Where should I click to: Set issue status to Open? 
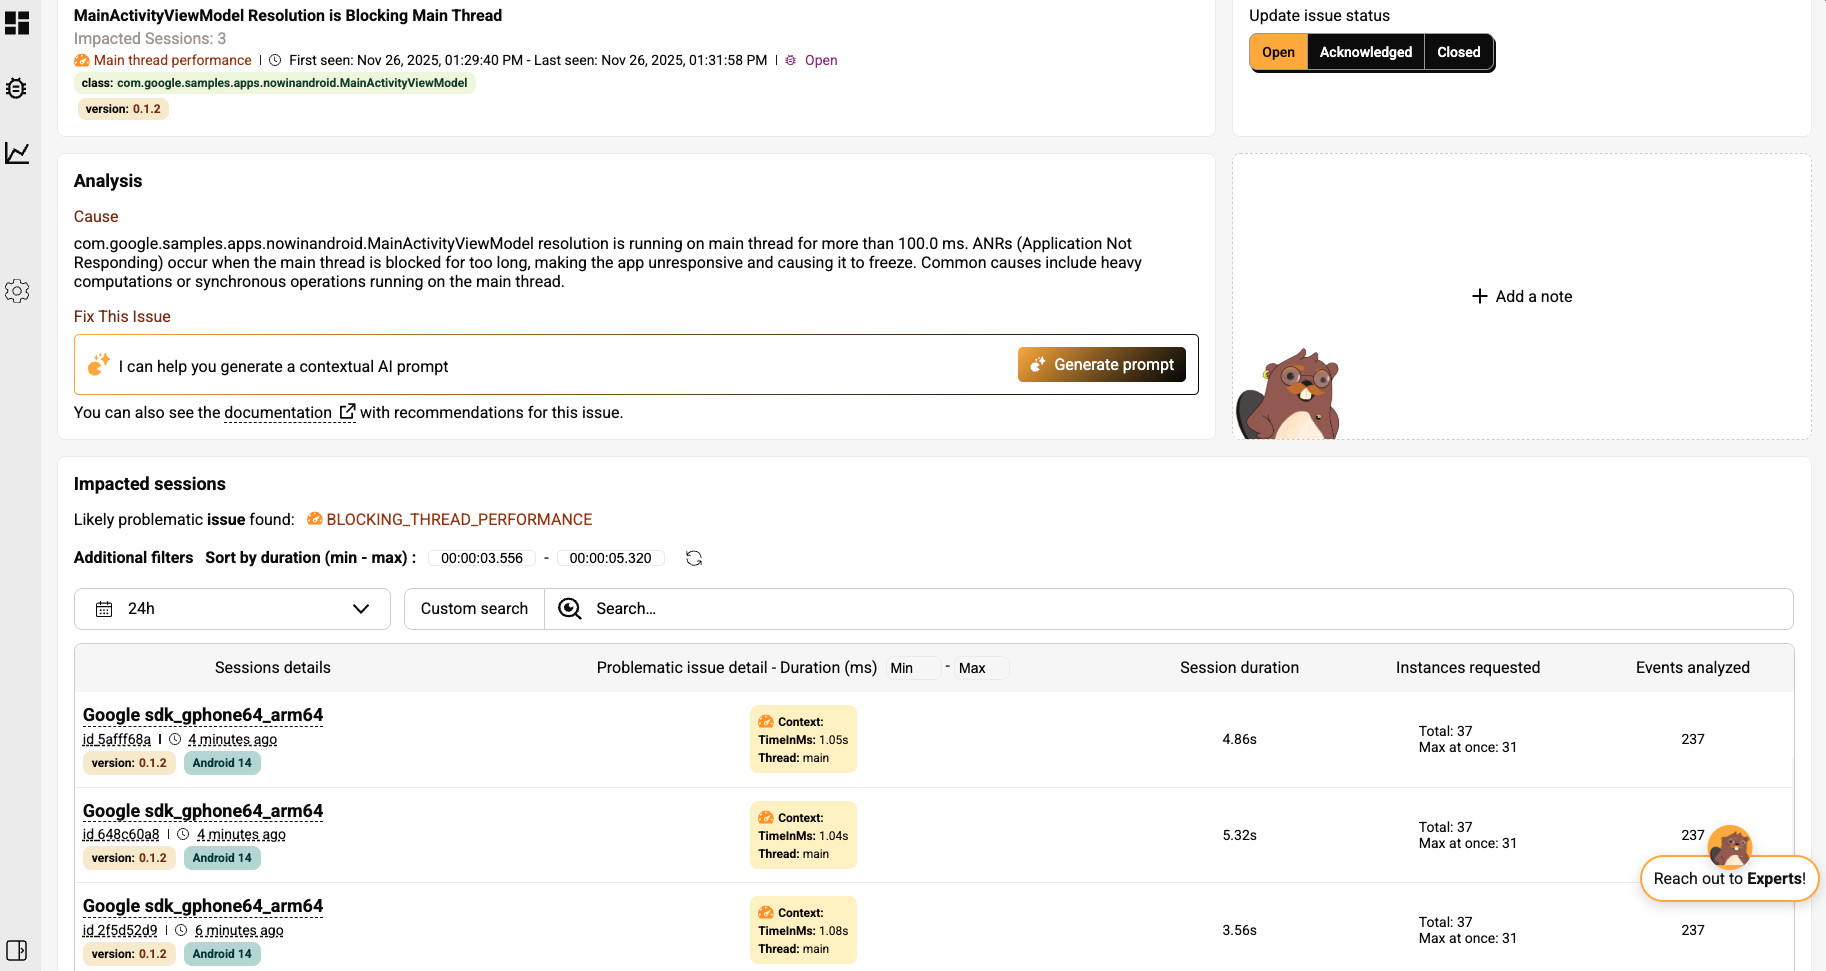[x=1278, y=53]
